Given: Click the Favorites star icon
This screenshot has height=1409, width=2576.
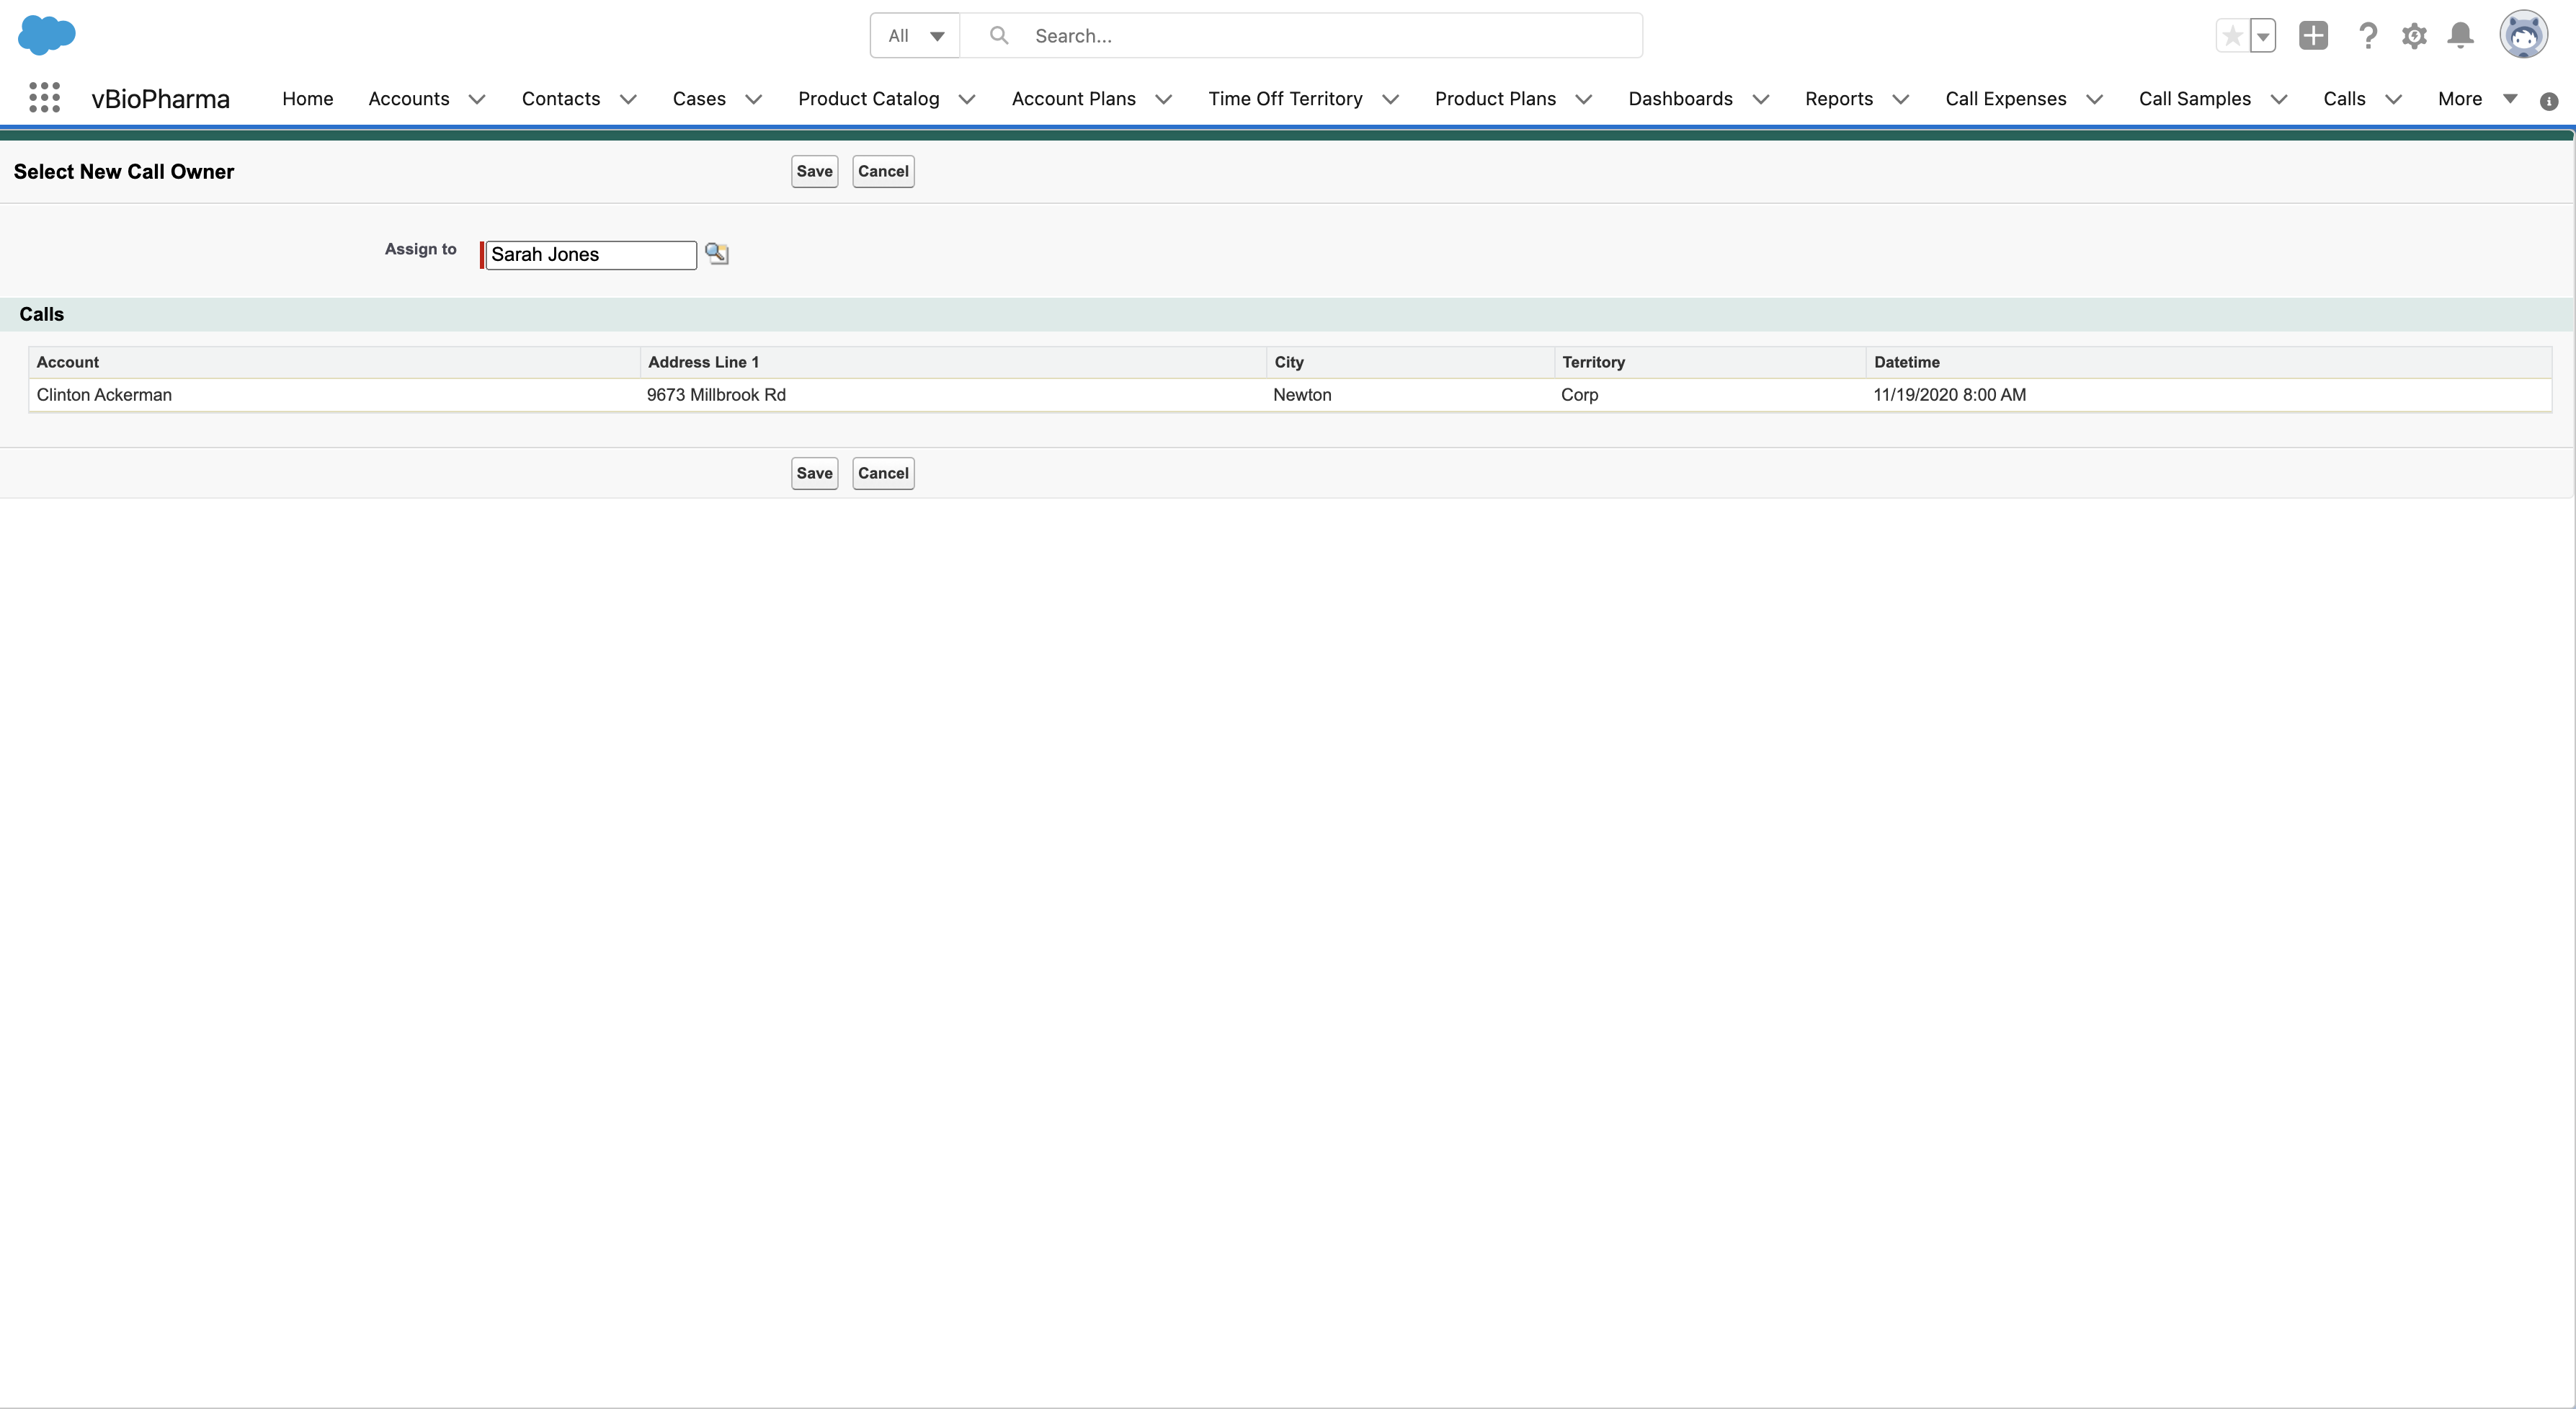Looking at the screenshot, I should pos(2232,36).
